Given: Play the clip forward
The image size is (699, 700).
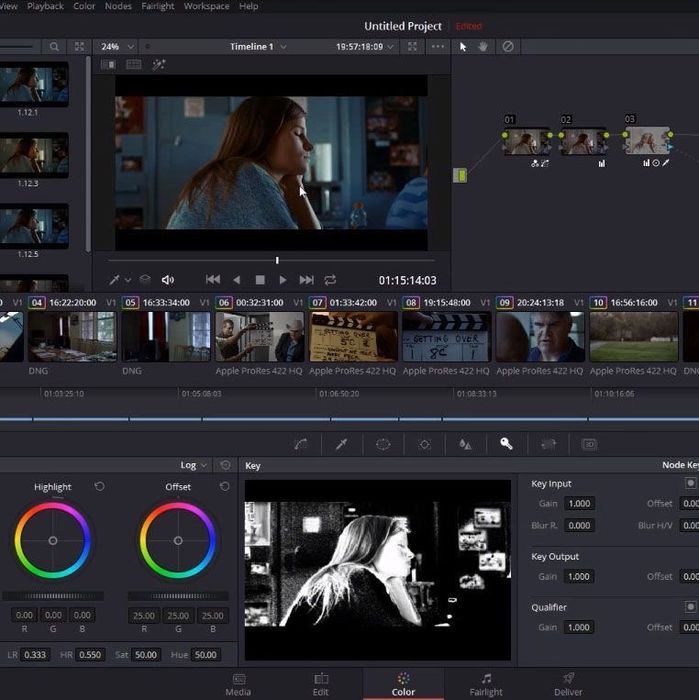Looking at the screenshot, I should (x=283, y=280).
